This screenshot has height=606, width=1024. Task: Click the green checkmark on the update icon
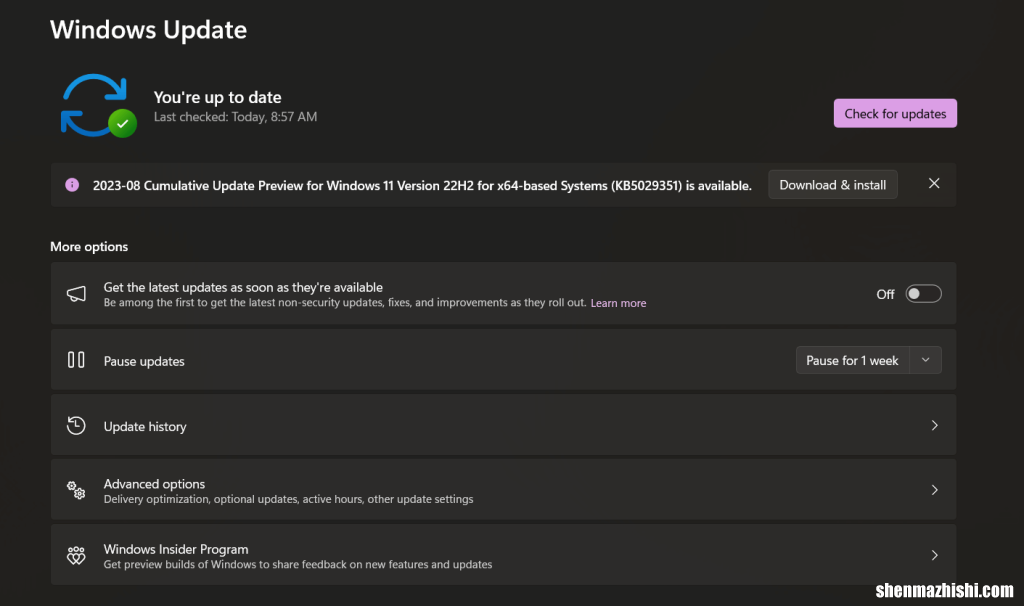(x=121, y=124)
